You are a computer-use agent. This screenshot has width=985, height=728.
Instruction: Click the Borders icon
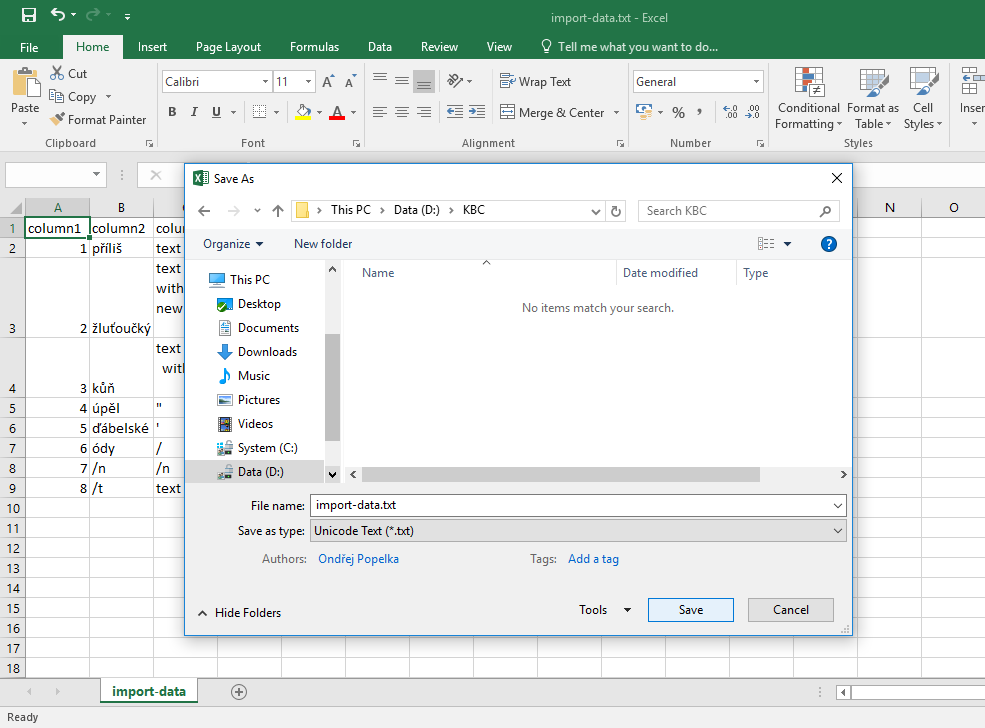[259, 112]
